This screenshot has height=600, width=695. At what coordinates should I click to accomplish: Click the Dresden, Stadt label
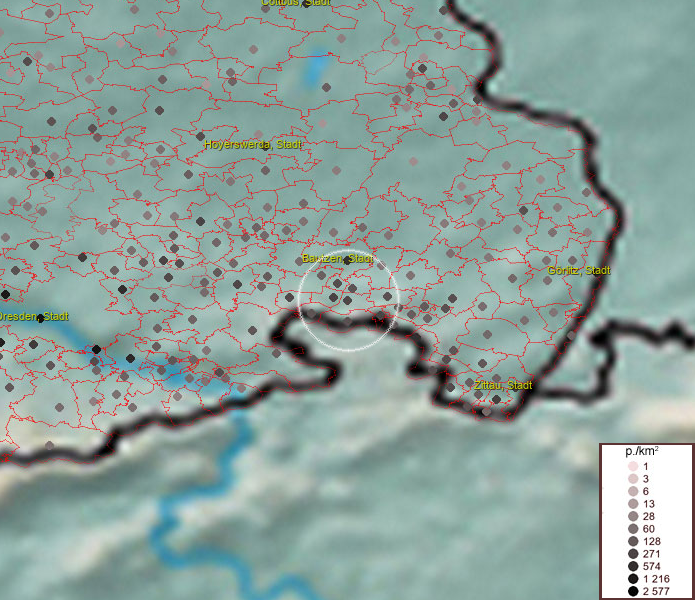coord(16,316)
